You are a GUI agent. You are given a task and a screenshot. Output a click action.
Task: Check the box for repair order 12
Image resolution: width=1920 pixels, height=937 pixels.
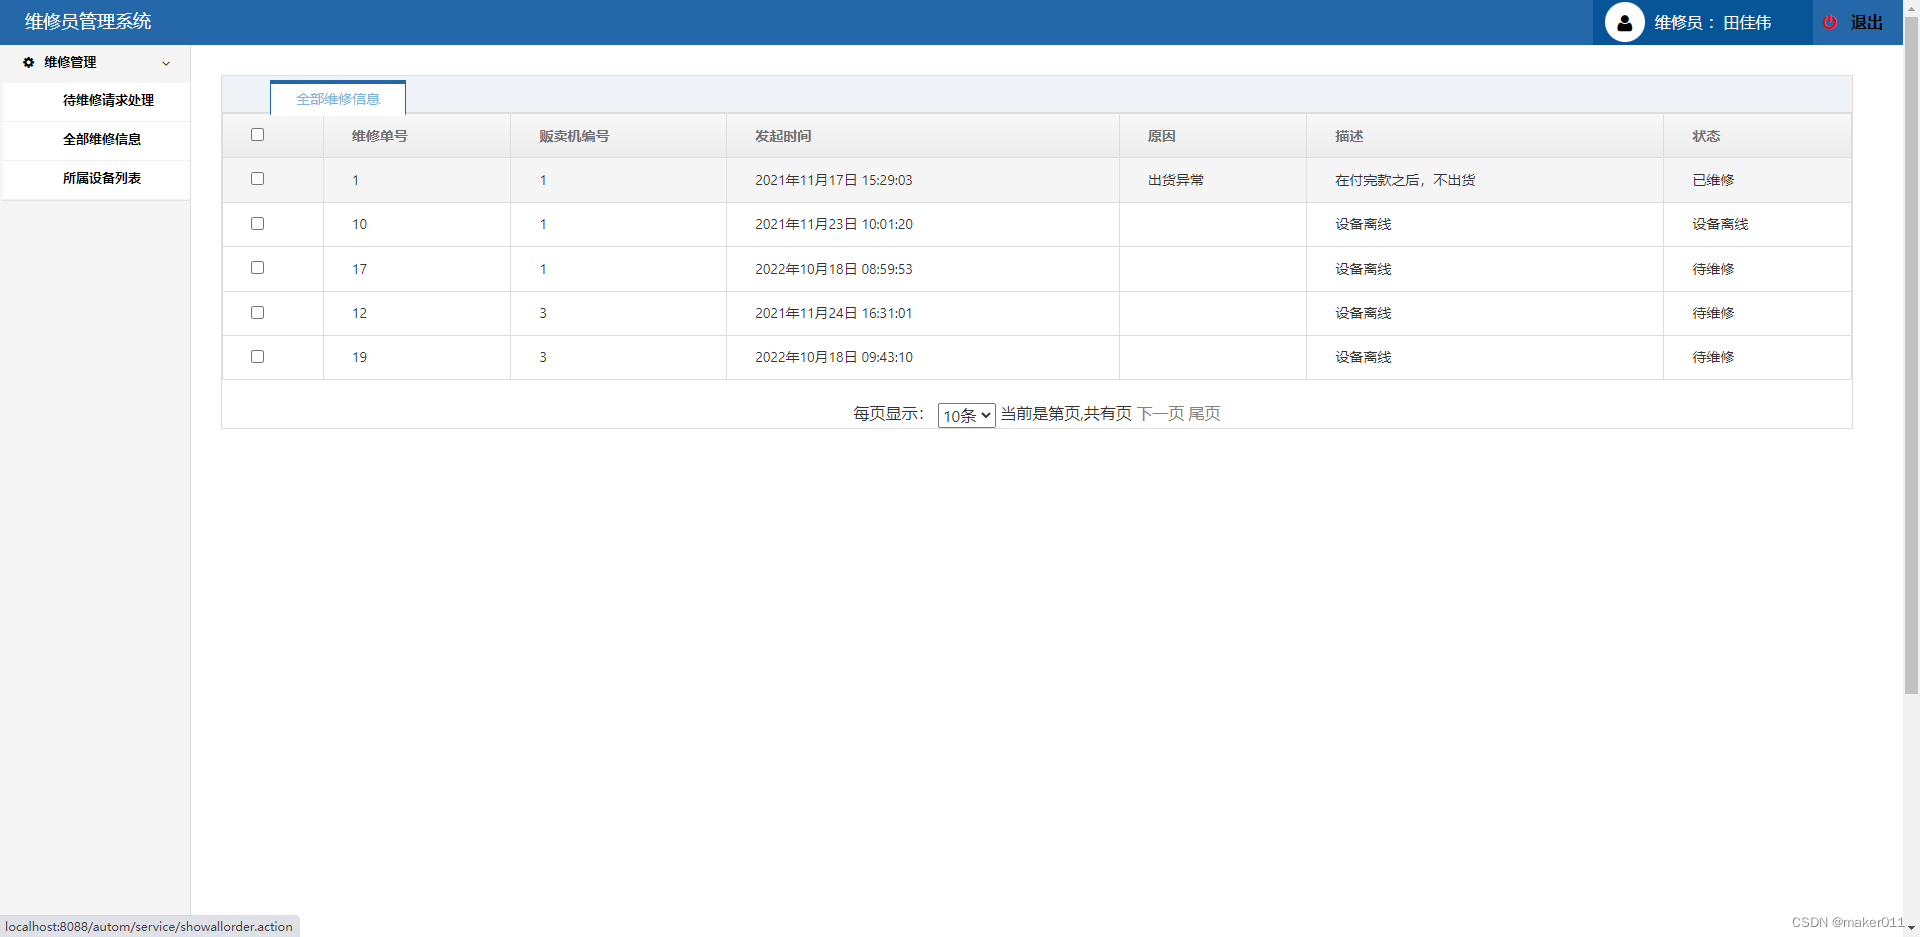click(x=257, y=313)
